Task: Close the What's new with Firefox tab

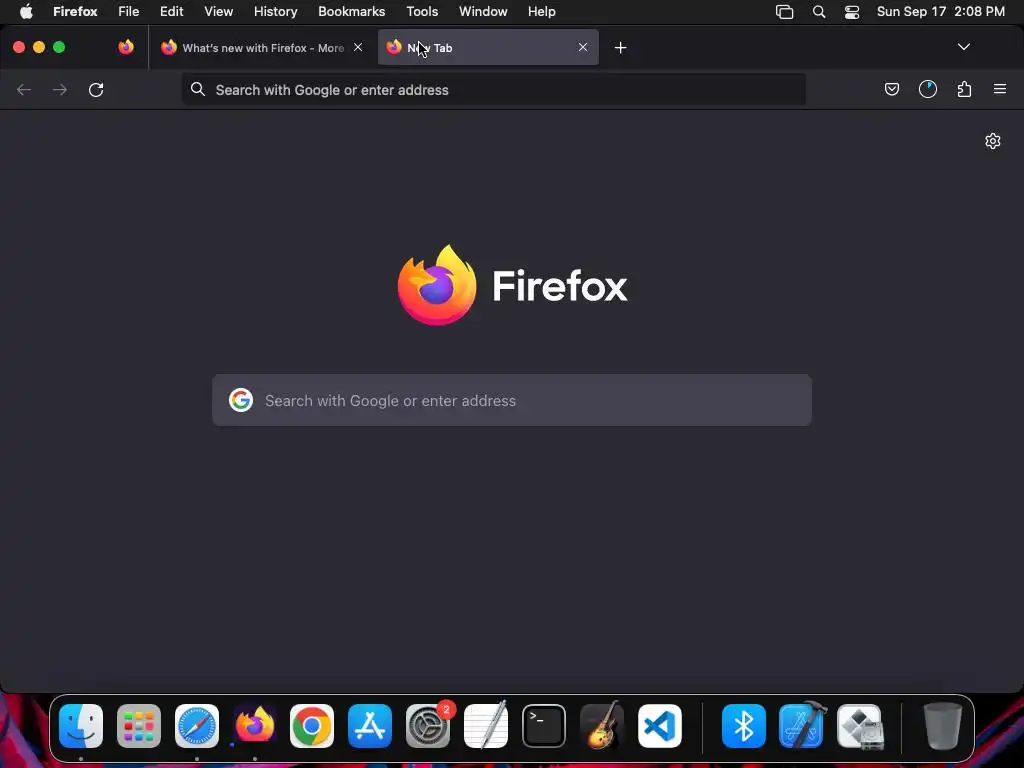Action: point(358,47)
